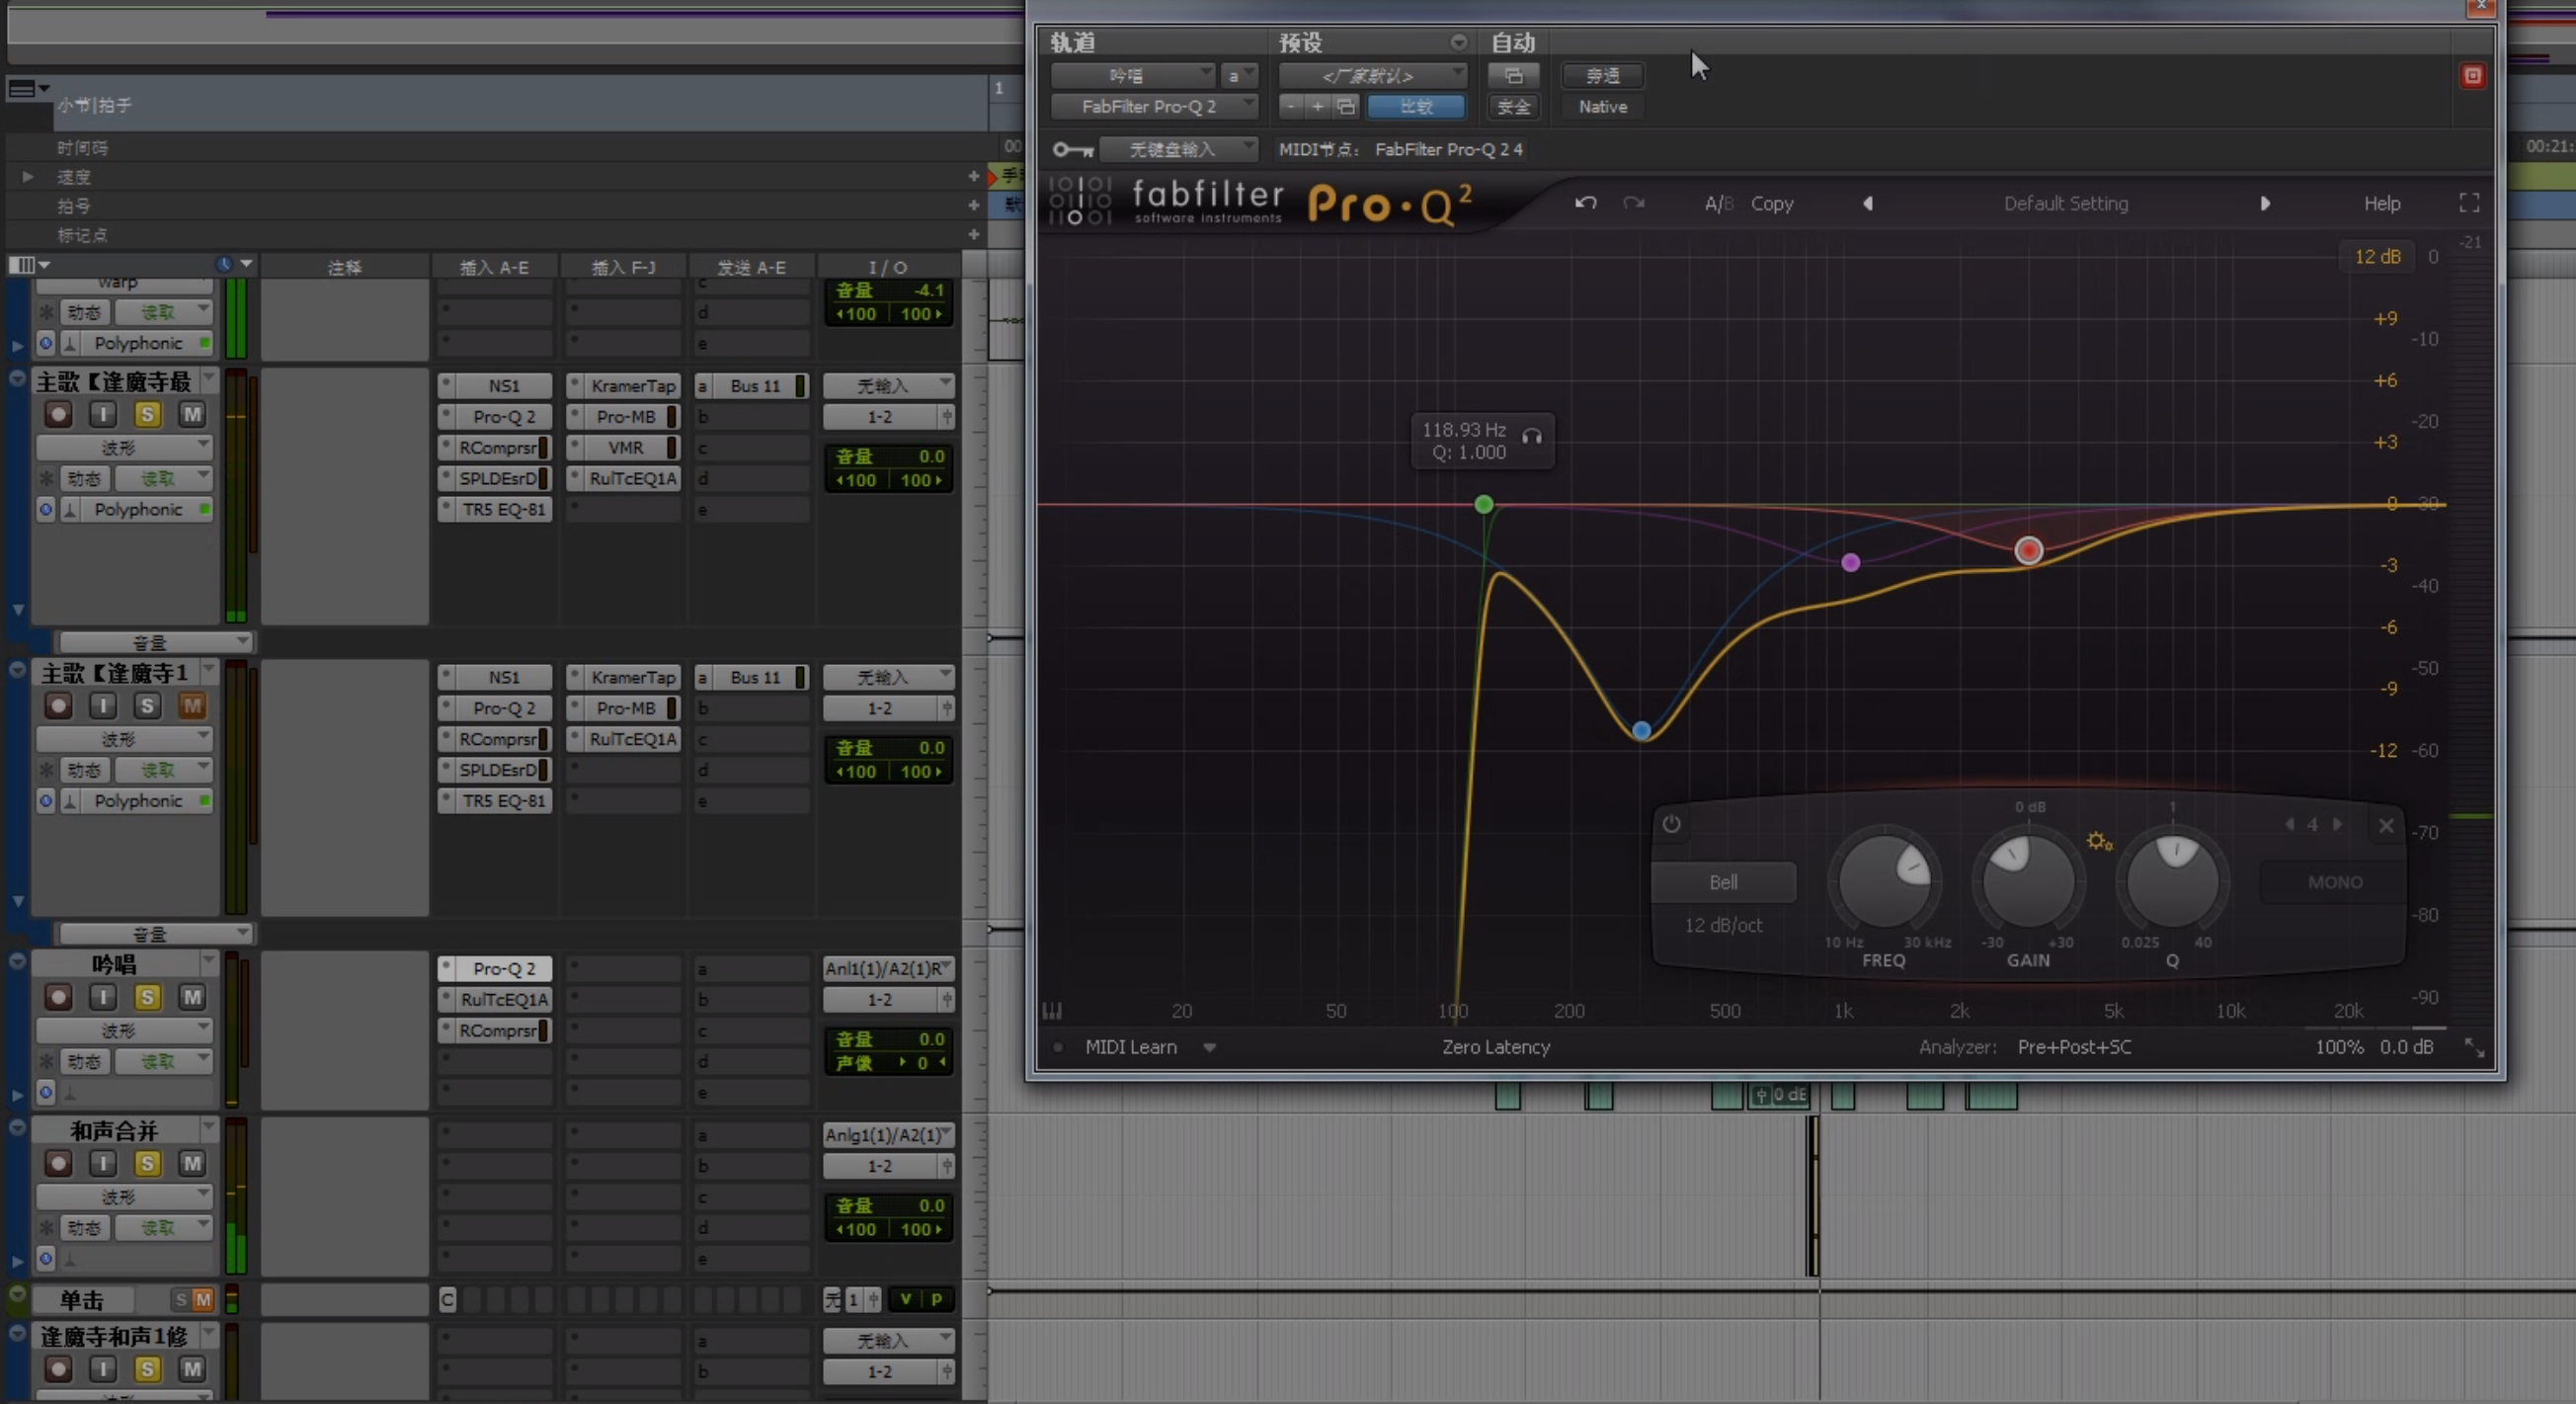The height and width of the screenshot is (1404, 2576).
Task: Open the Help menu in Pro-Q 2
Action: pos(2381,203)
